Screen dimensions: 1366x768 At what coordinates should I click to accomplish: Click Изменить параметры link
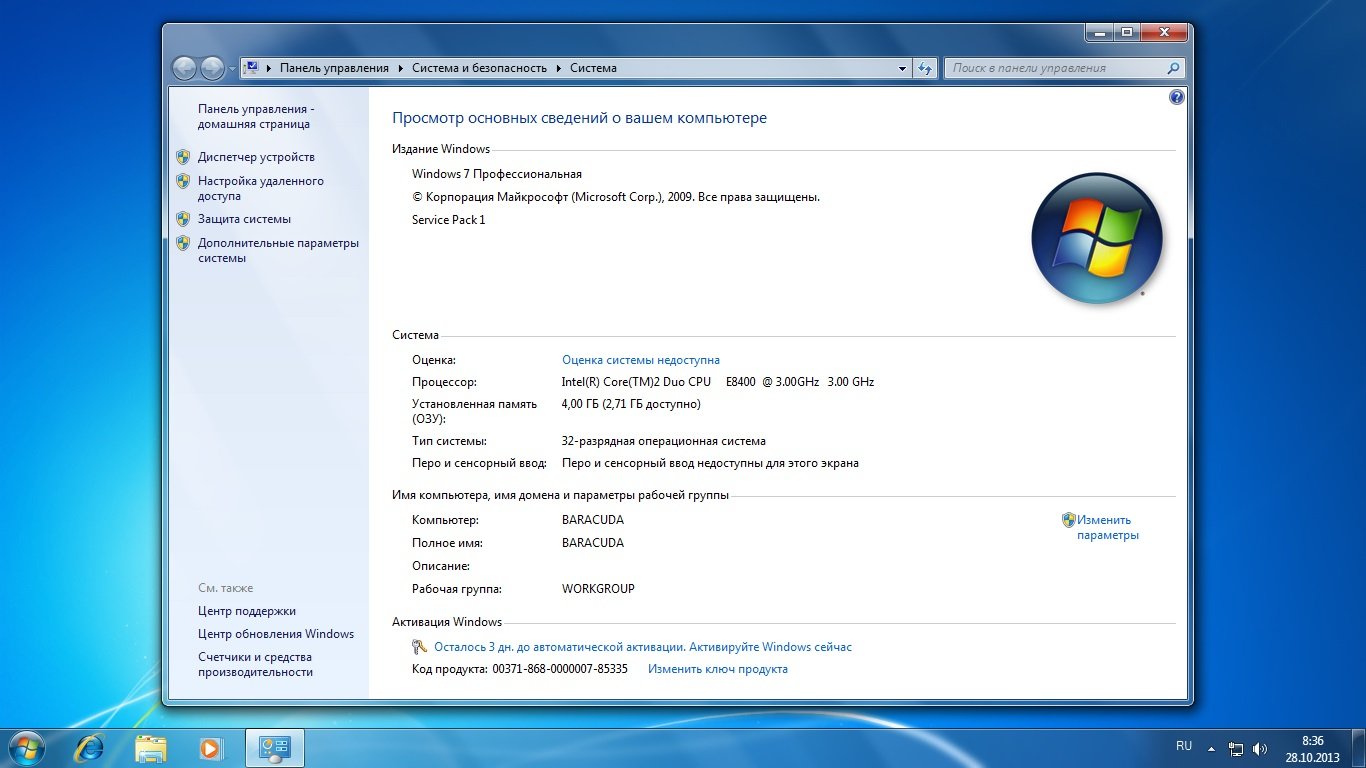1107,527
